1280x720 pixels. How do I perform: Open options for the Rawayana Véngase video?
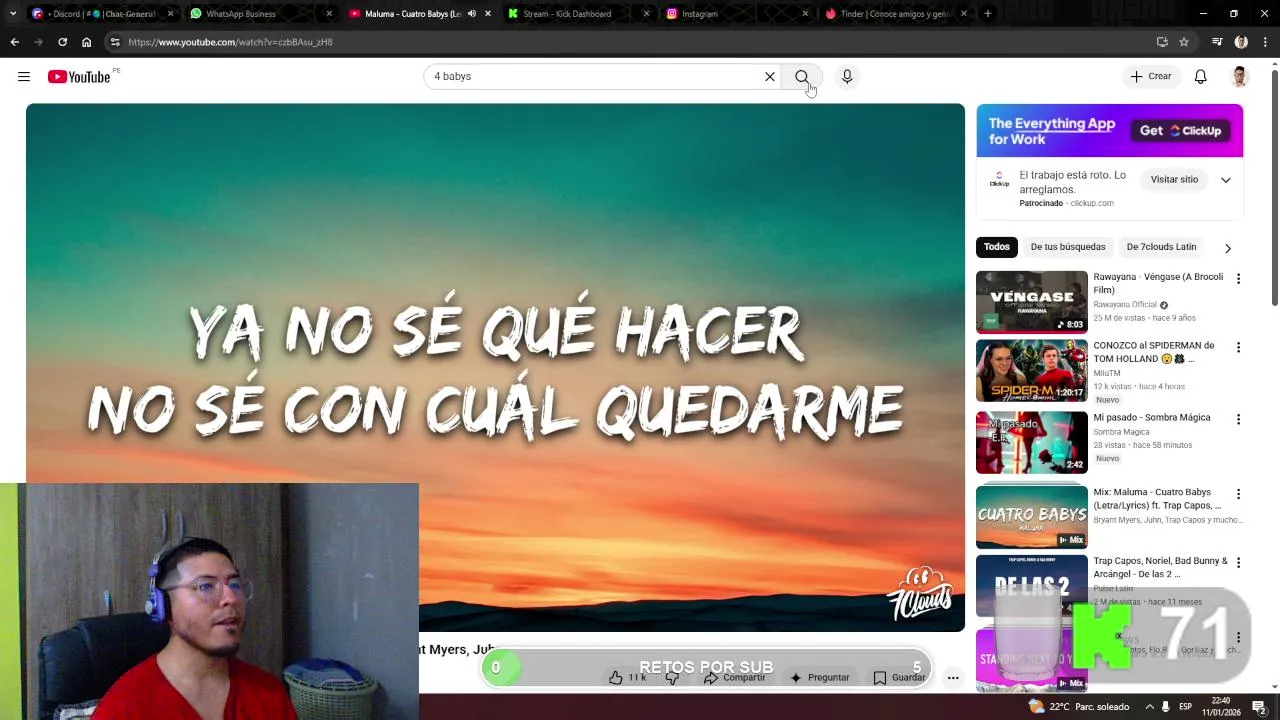click(1238, 279)
